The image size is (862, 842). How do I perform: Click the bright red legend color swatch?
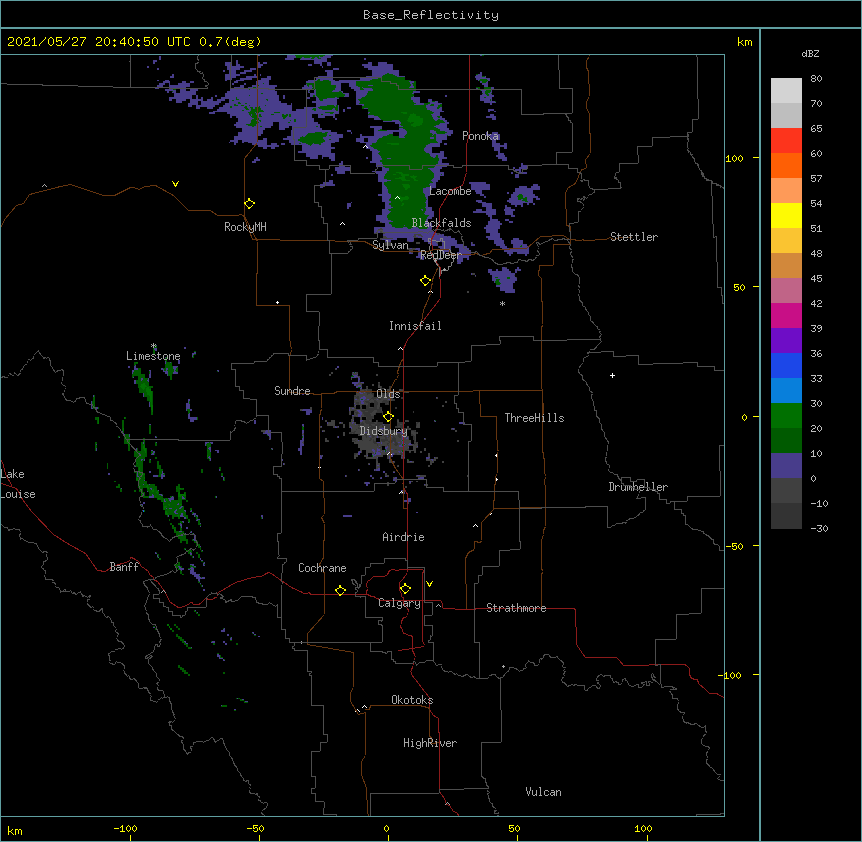click(x=786, y=140)
